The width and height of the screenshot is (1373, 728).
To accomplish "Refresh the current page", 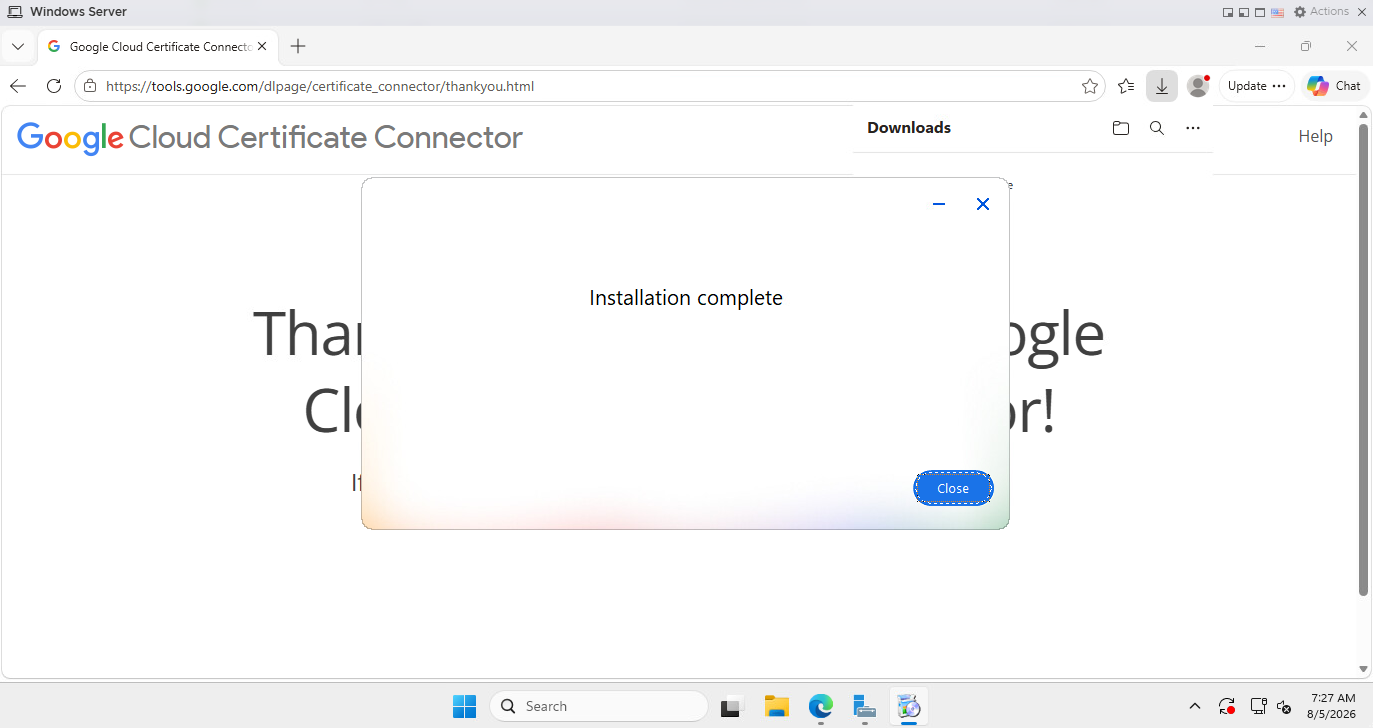I will click(54, 86).
